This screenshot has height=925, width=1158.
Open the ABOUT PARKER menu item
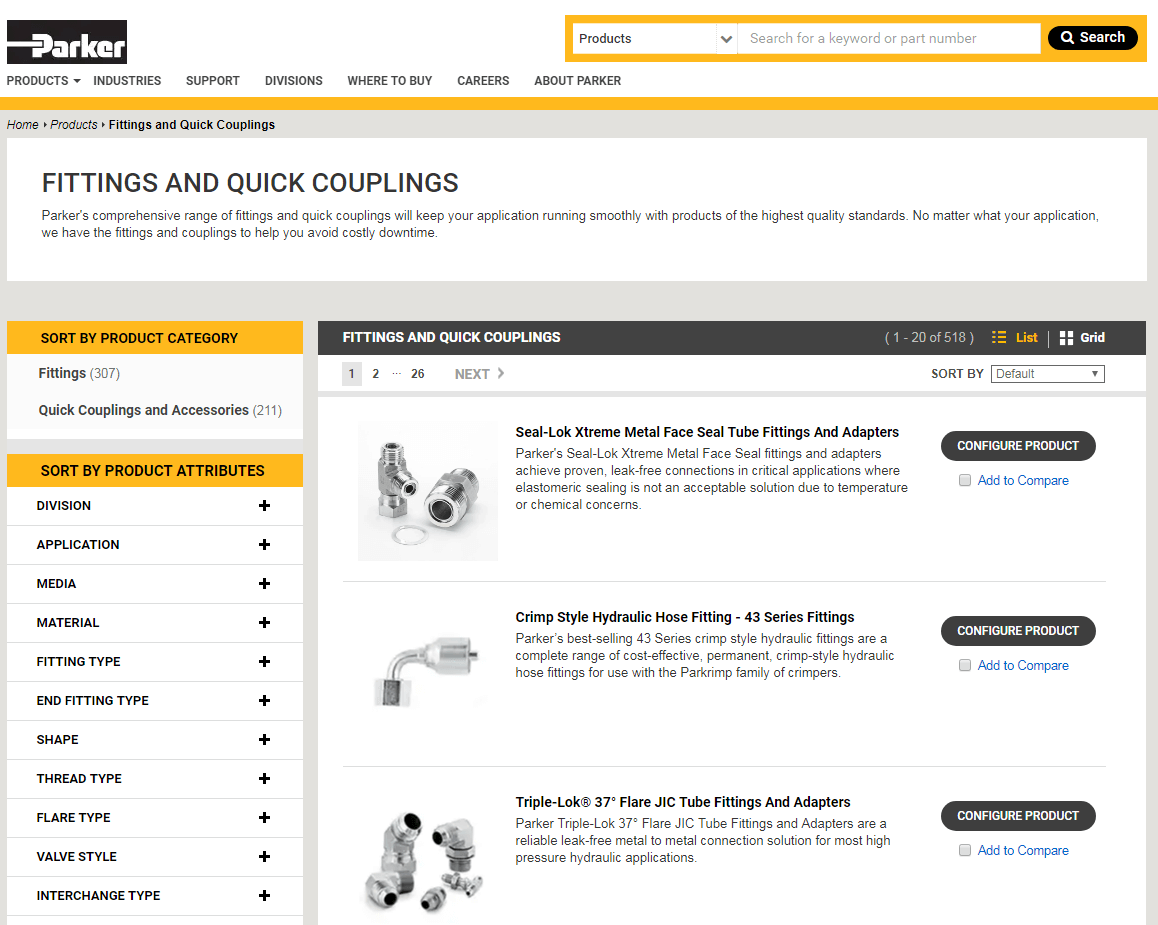[x=578, y=80]
